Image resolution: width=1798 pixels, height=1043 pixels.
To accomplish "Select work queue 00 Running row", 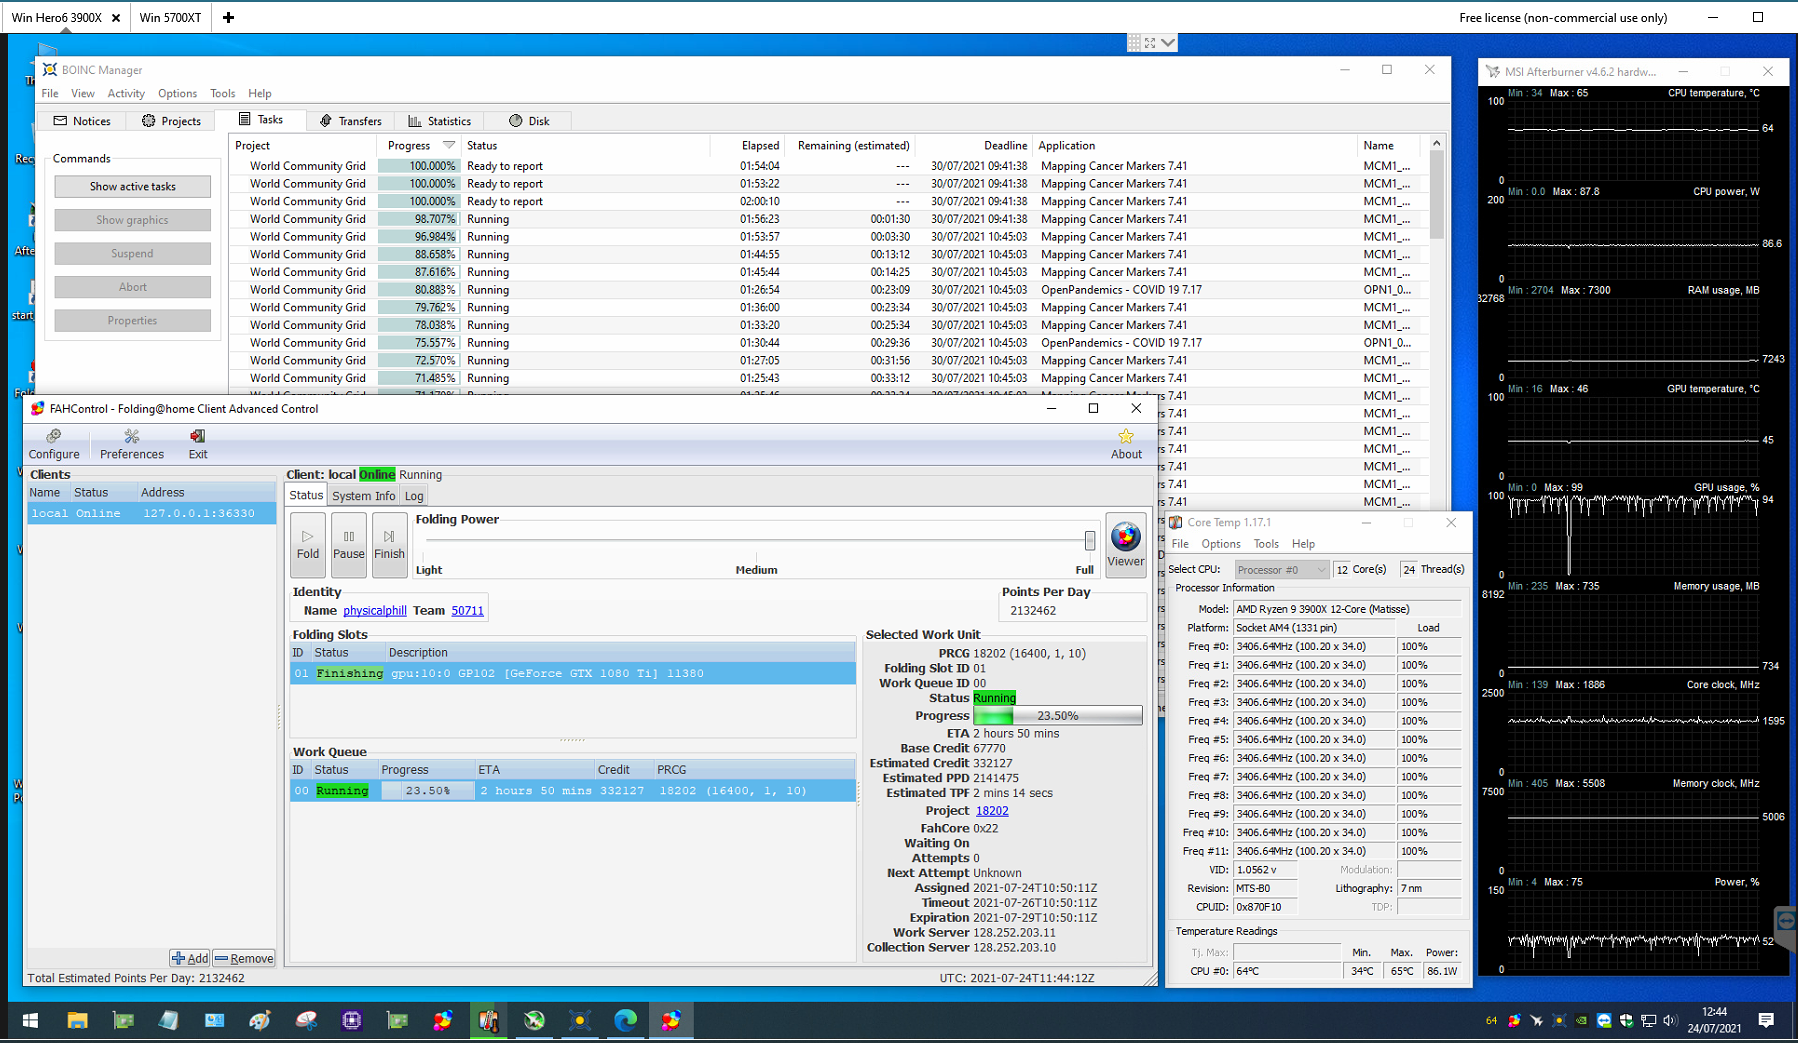I will tap(573, 790).
